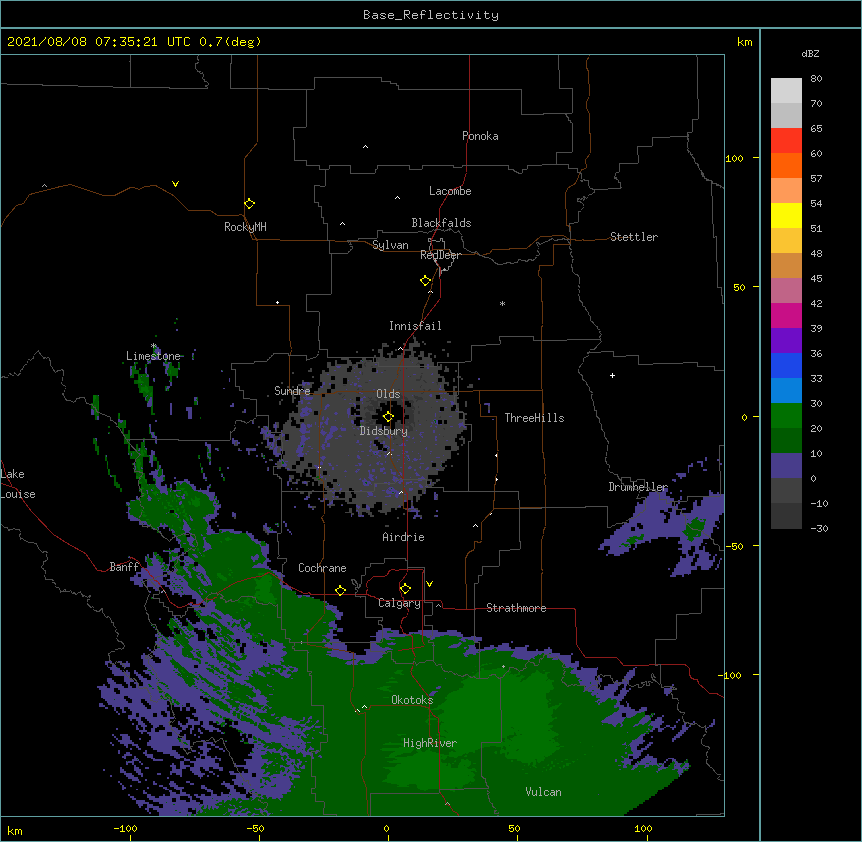Click the HighRiver town label
This screenshot has height=842, width=862.
pyautogui.click(x=430, y=743)
